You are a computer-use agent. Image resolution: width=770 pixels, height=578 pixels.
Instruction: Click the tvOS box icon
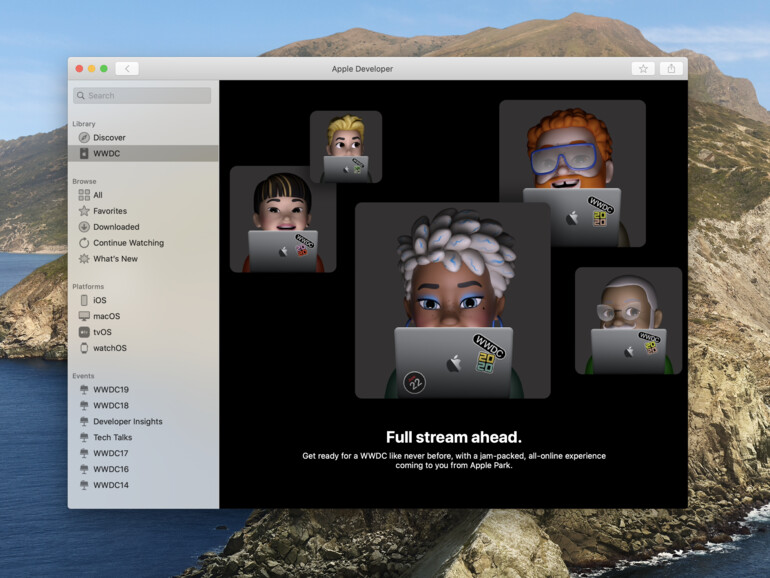click(84, 332)
